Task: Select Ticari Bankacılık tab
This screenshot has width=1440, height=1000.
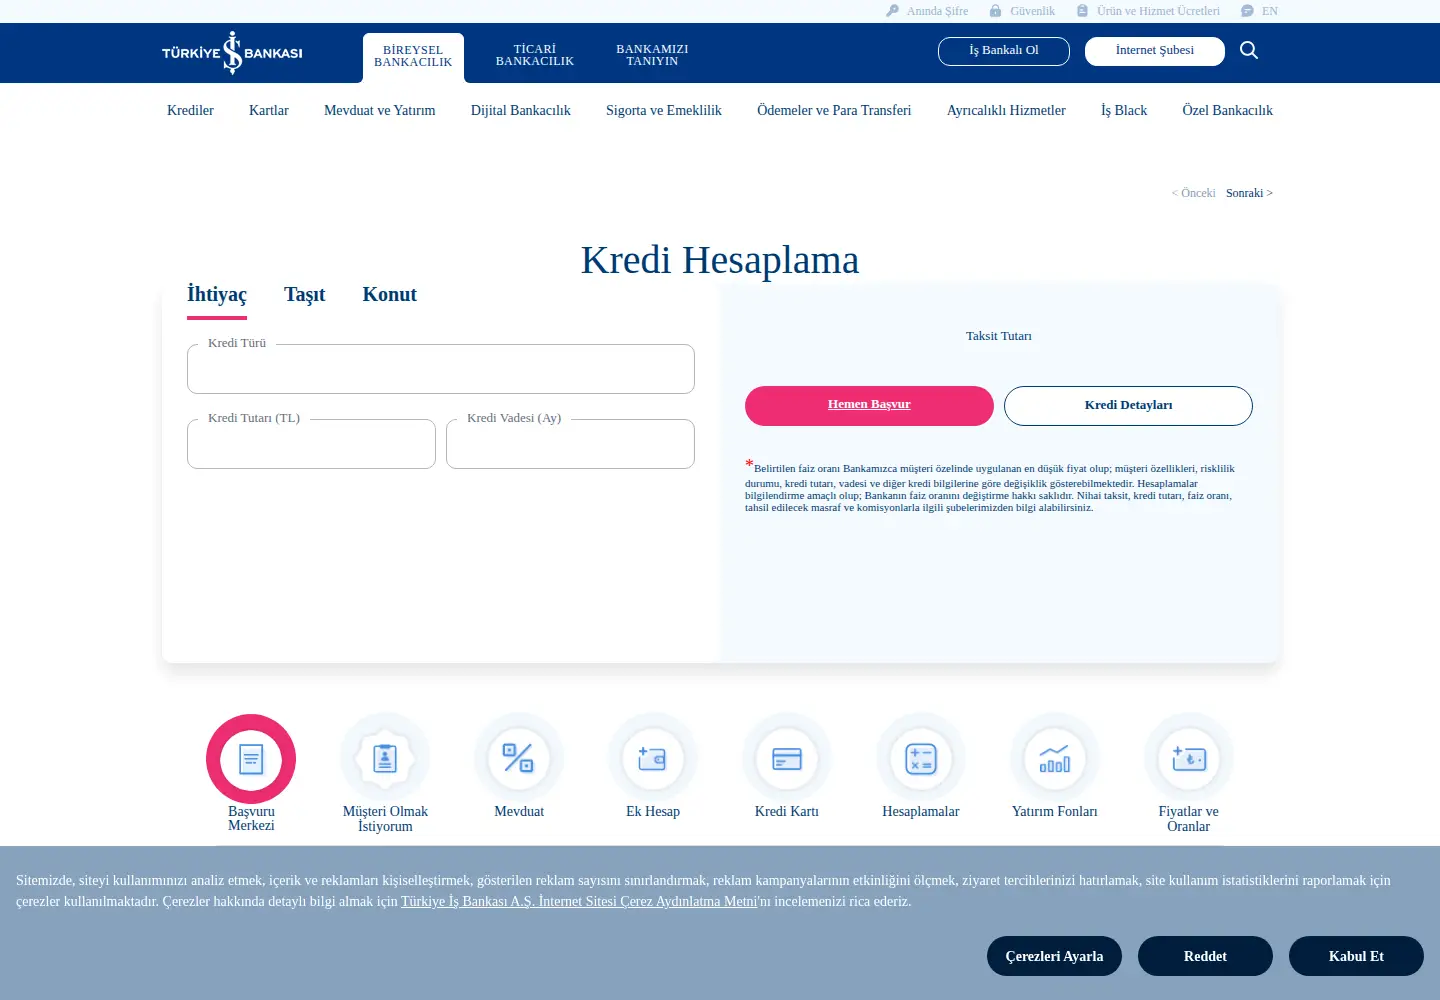Action: pyautogui.click(x=535, y=55)
